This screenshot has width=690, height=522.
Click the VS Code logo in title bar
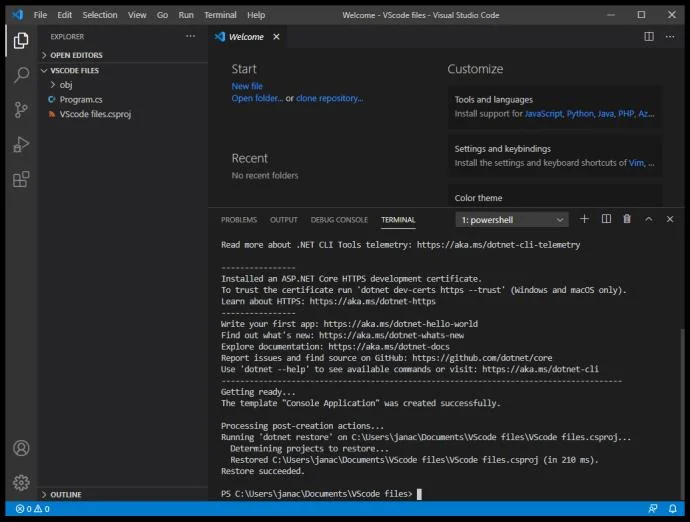click(x=18, y=15)
